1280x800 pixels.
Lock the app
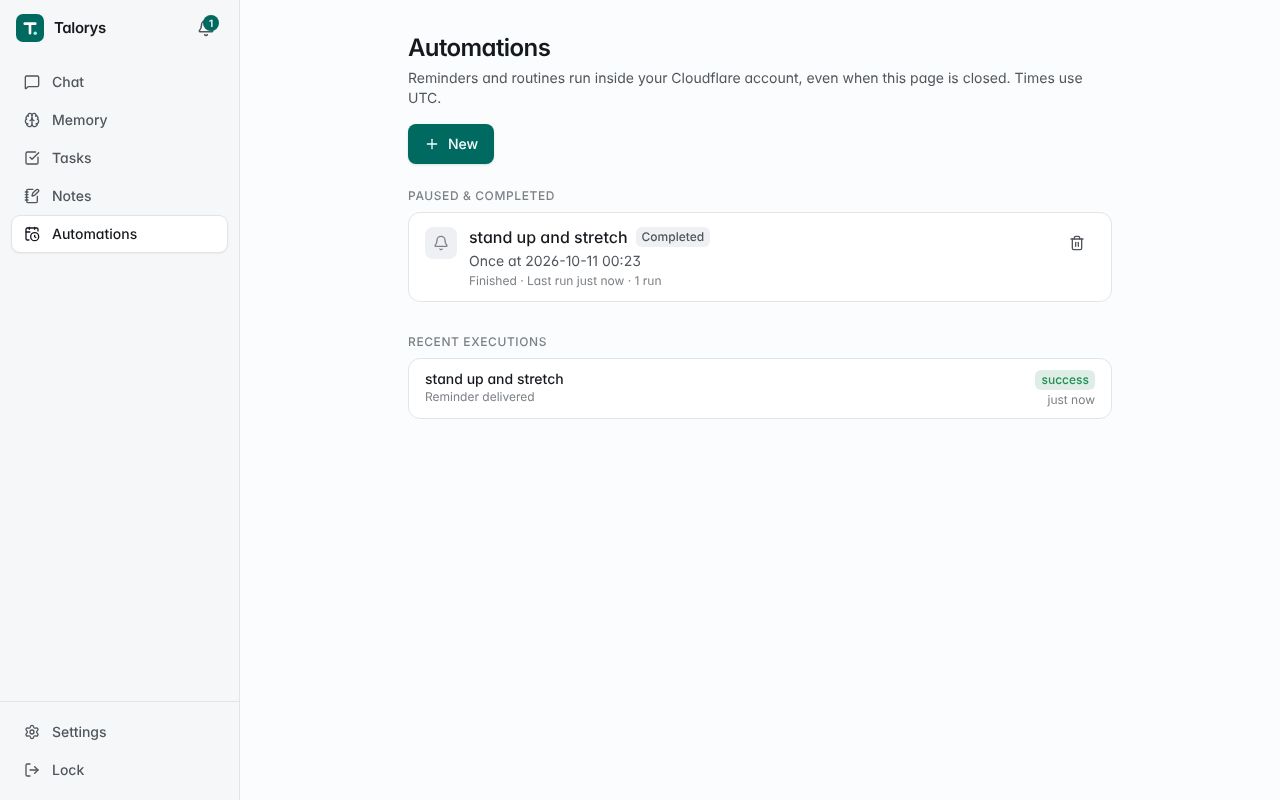click(x=119, y=770)
